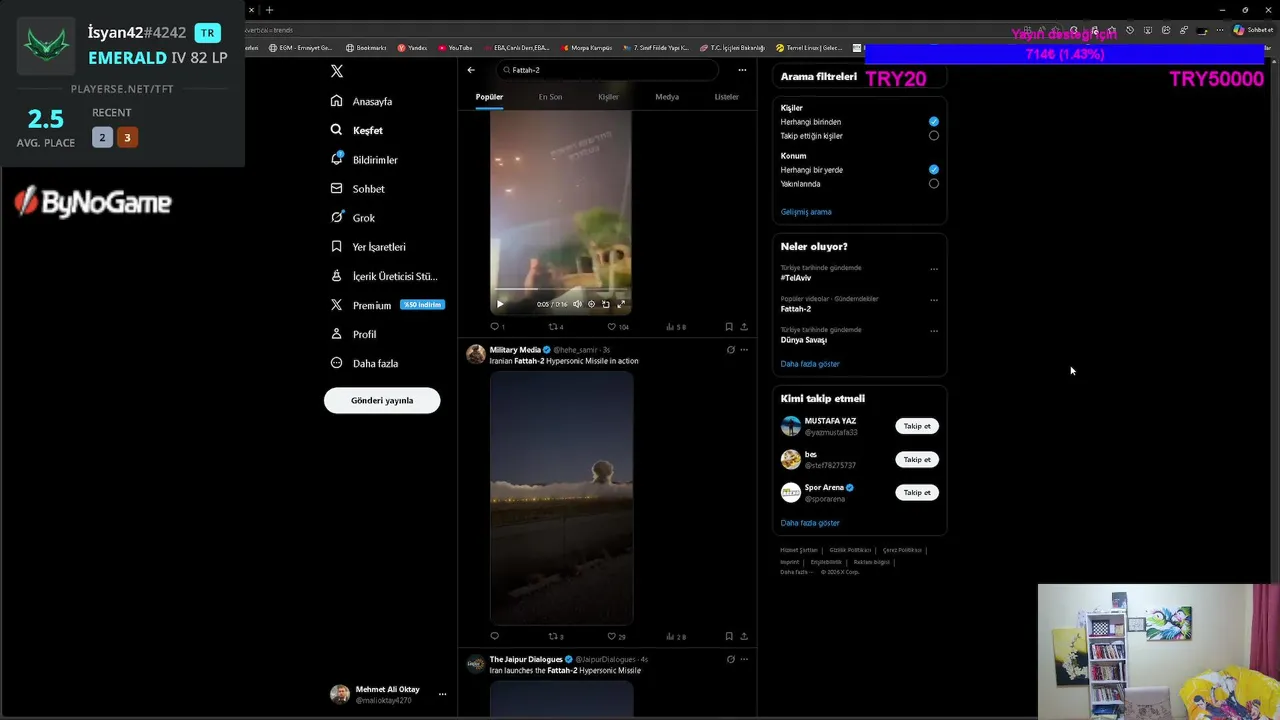Open the Dünya Savaşı trending topic
Image resolution: width=1280 pixels, height=720 pixels.
tap(804, 340)
